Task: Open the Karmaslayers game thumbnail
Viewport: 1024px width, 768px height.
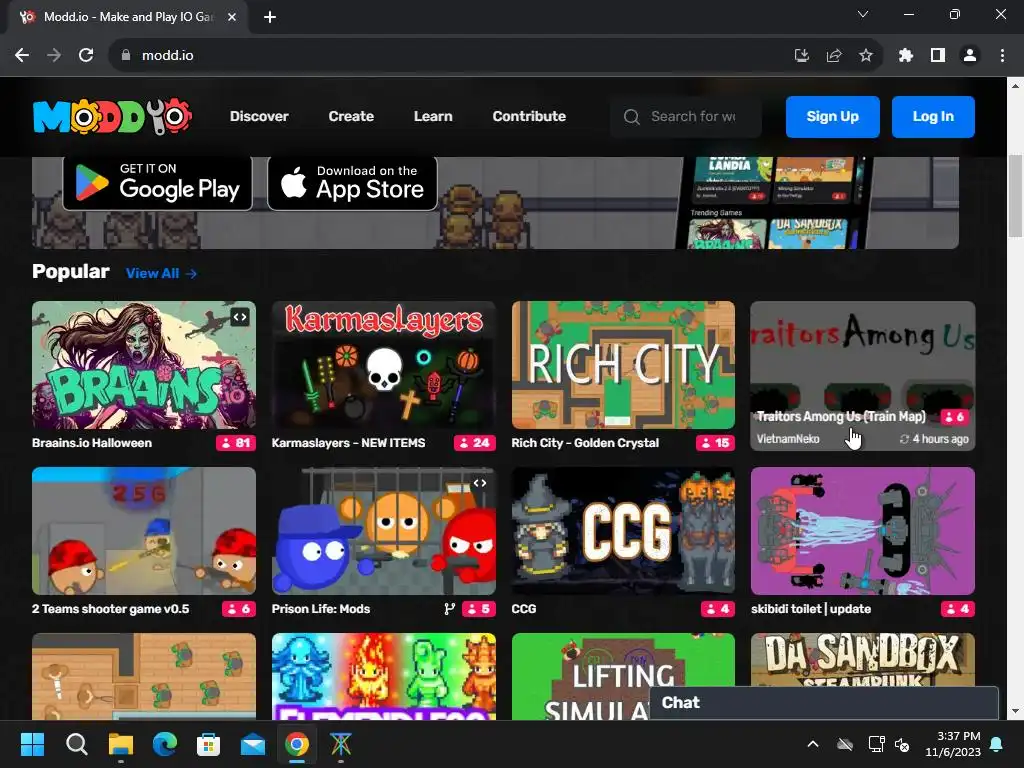Action: click(383, 364)
